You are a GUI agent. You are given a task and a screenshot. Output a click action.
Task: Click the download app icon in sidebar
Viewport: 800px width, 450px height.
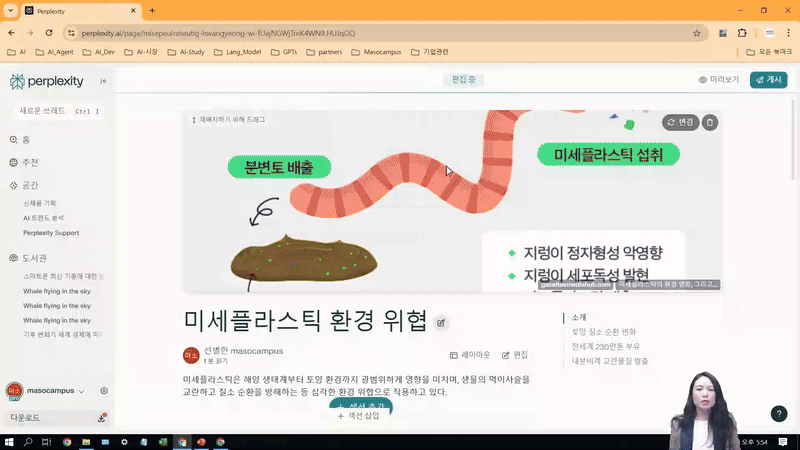click(101, 418)
